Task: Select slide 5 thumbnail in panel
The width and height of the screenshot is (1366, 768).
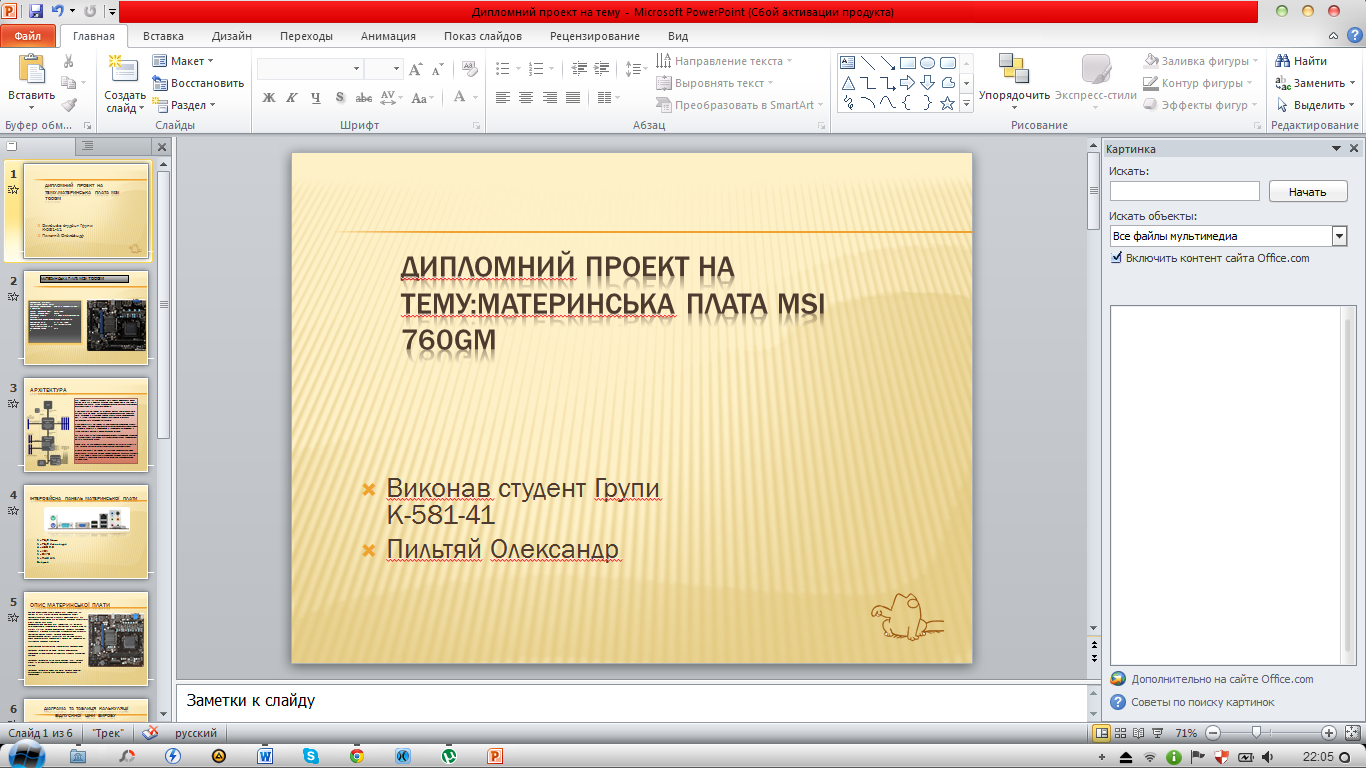Action: pyautogui.click(x=86, y=638)
